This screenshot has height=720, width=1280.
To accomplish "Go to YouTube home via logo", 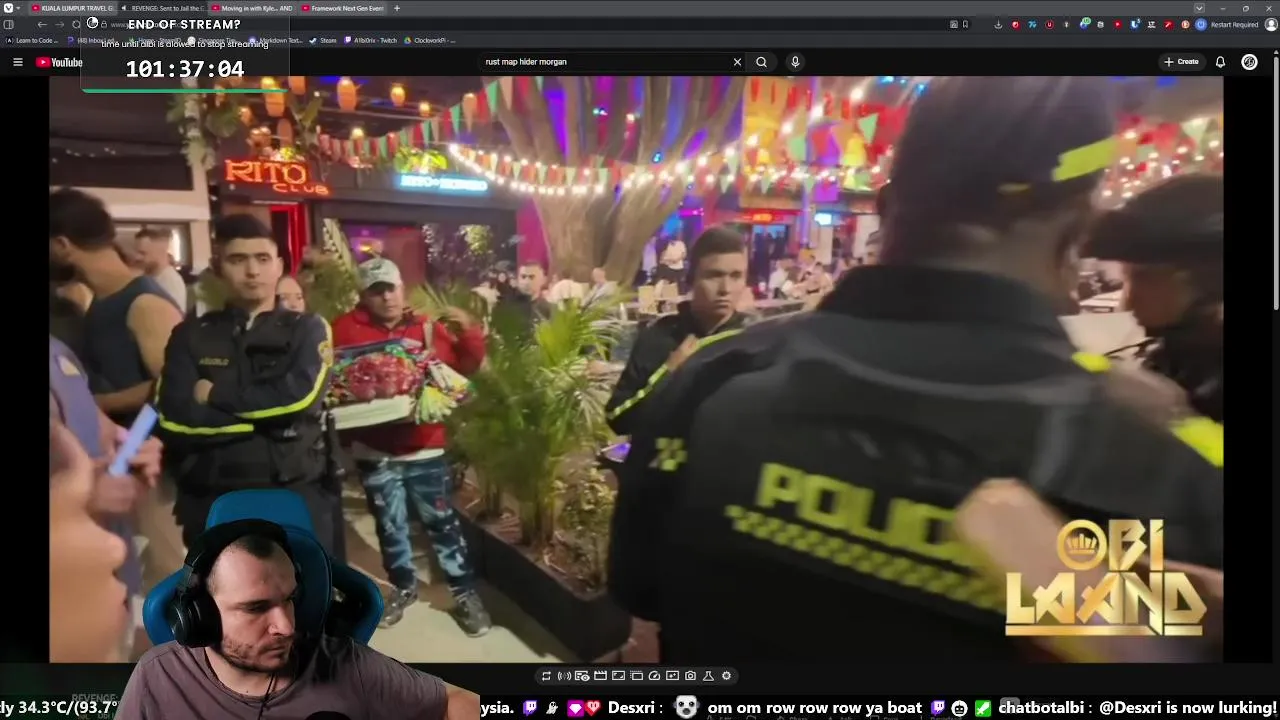I will pyautogui.click(x=60, y=62).
